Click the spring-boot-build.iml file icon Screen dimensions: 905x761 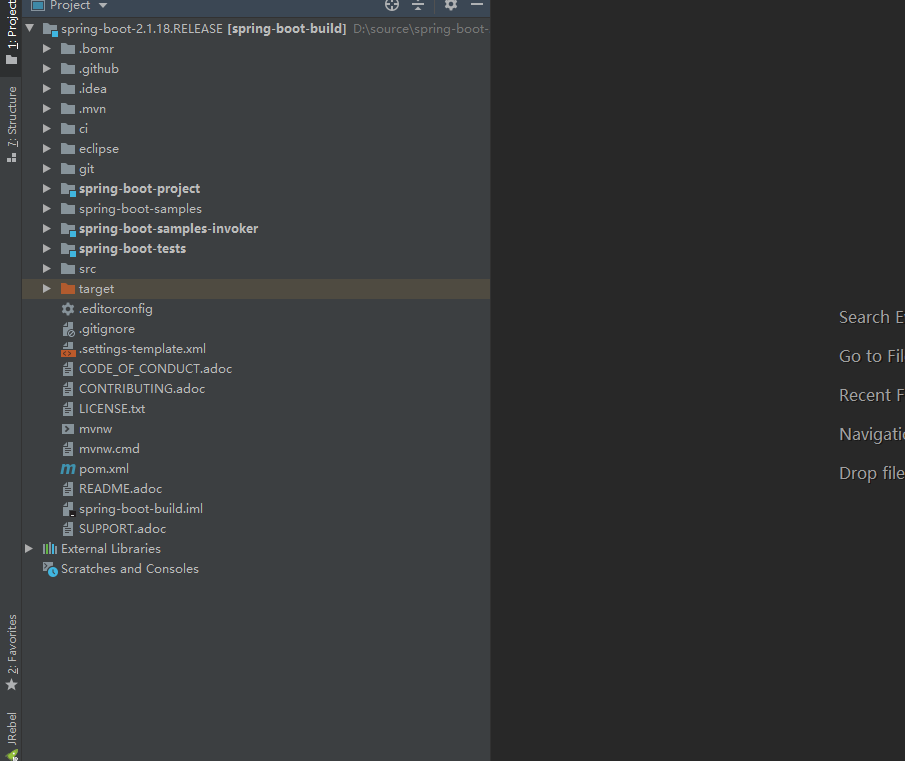pyautogui.click(x=68, y=509)
